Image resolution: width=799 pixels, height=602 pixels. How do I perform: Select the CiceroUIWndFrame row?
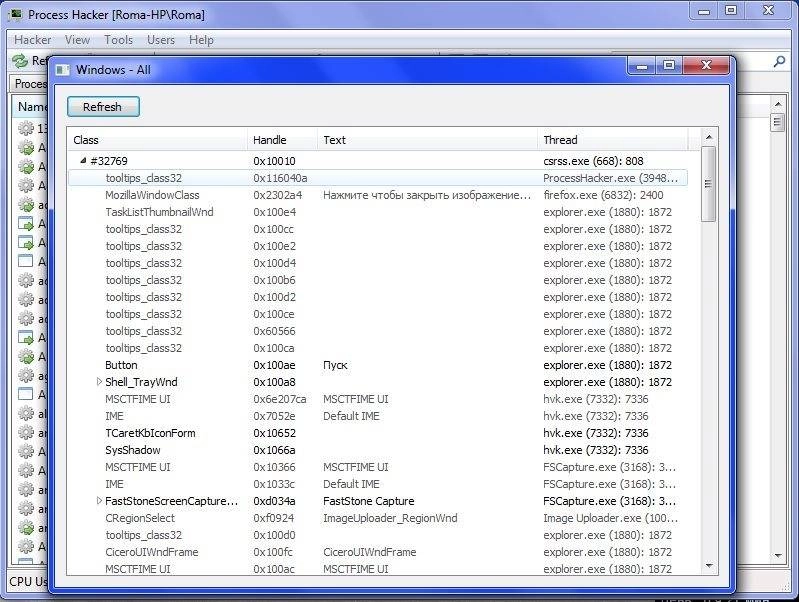point(378,552)
